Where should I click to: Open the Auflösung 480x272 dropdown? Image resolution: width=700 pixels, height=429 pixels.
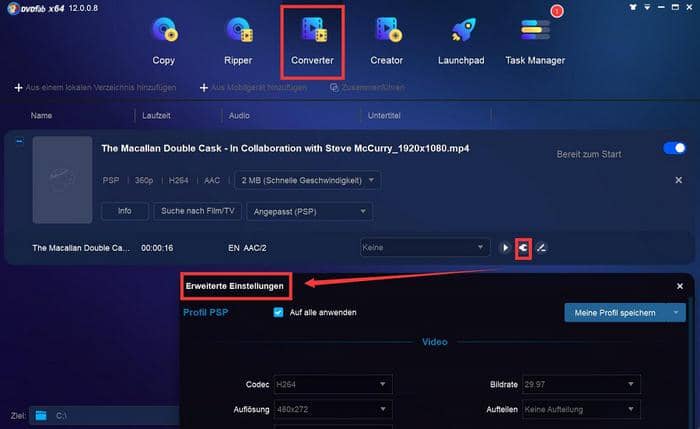[x=333, y=409]
